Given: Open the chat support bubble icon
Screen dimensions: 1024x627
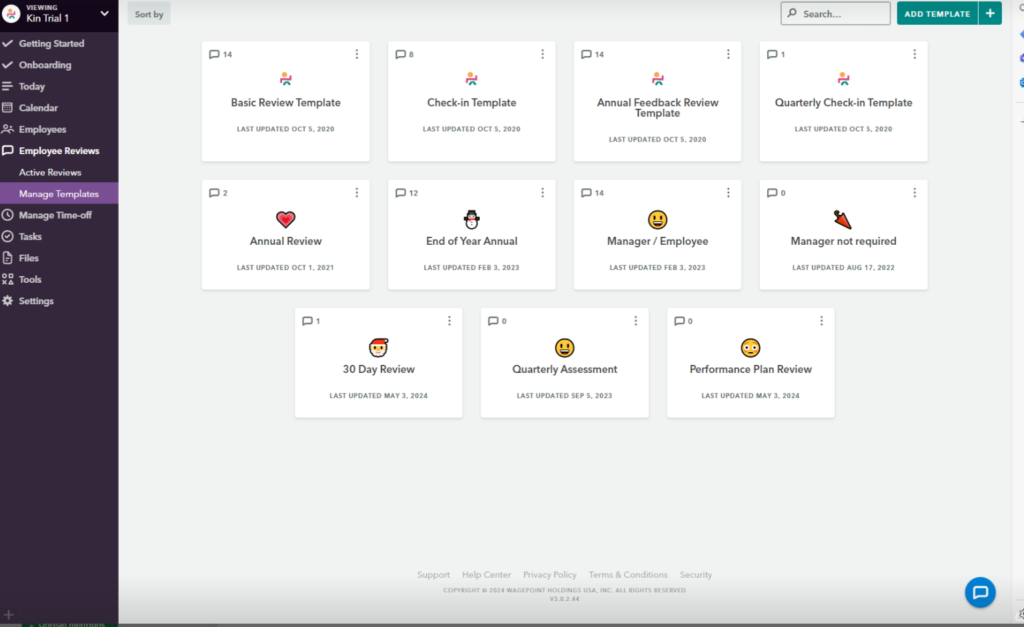Looking at the screenshot, I should point(979,592).
